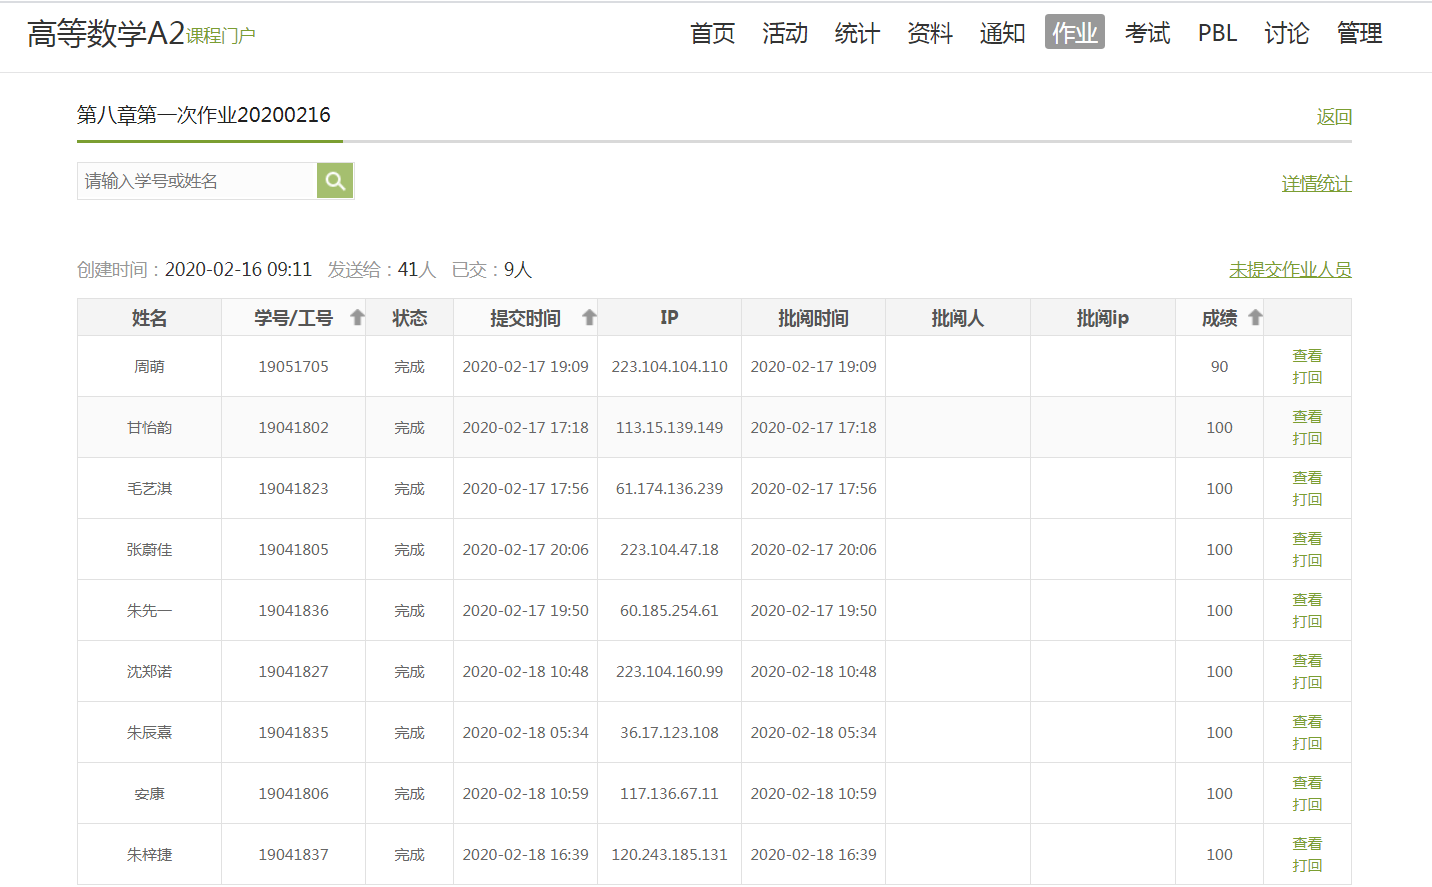This screenshot has width=1432, height=887.
Task: Click the 状态 column header
Action: (x=409, y=318)
